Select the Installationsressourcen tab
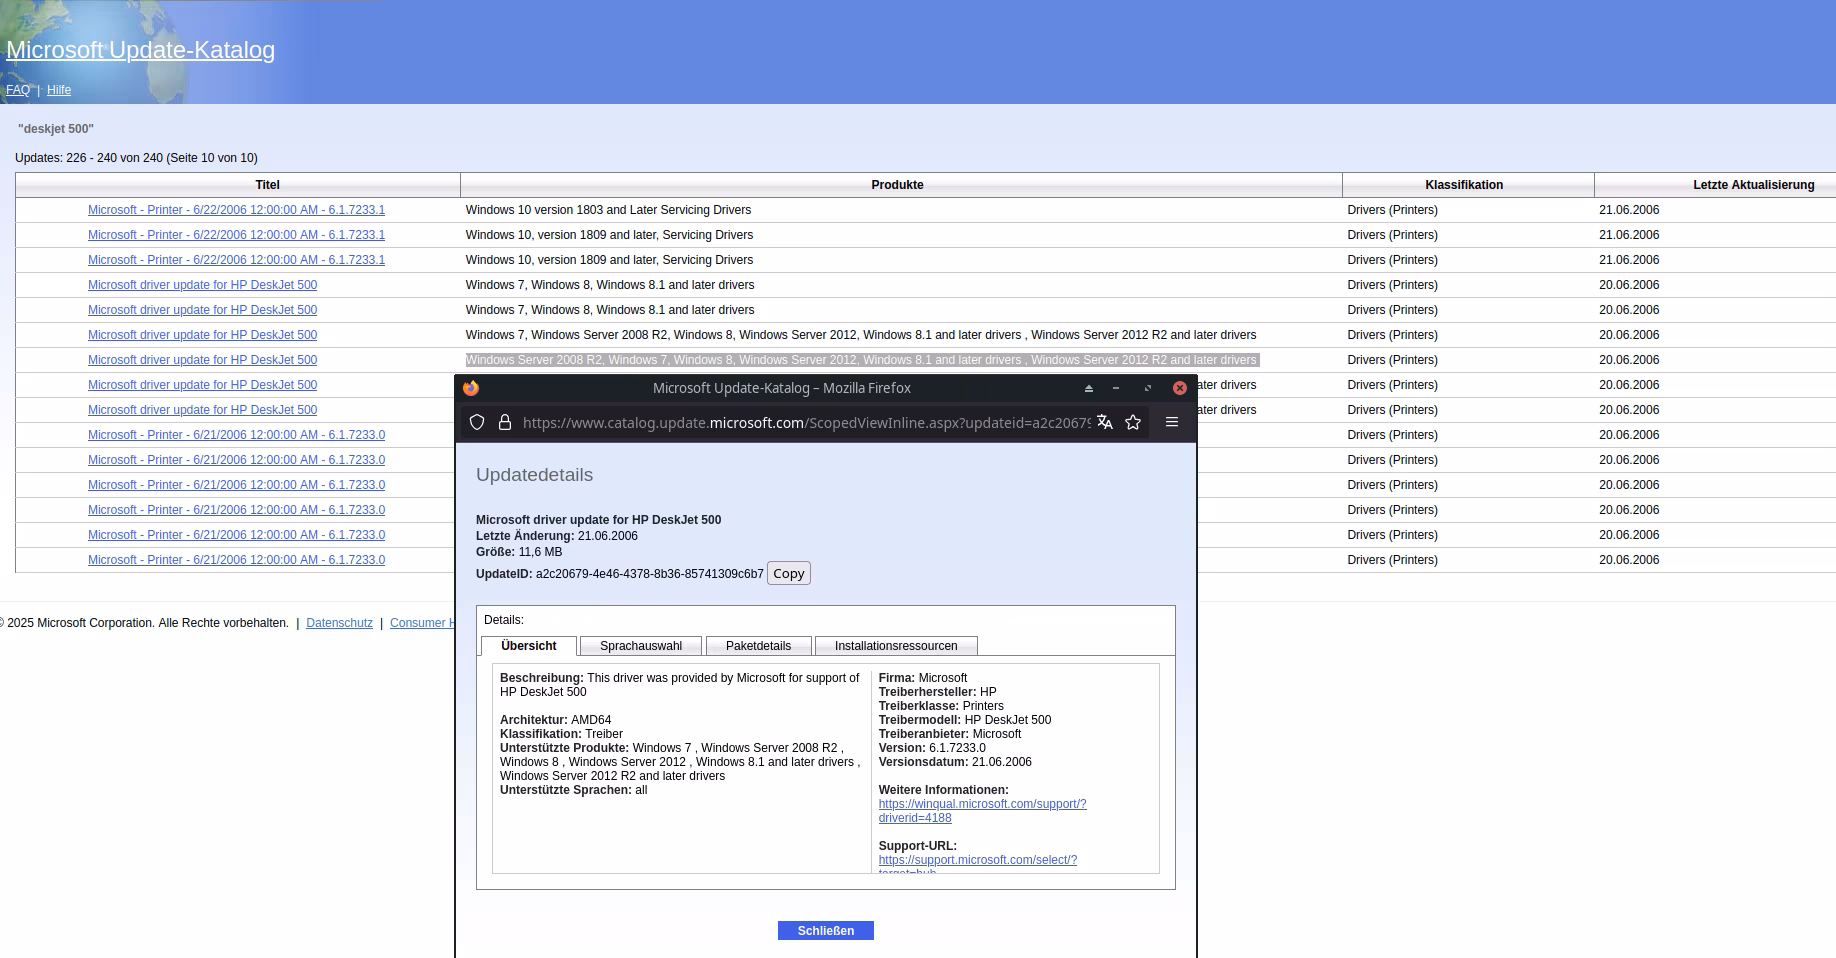1836x958 pixels. pos(895,646)
